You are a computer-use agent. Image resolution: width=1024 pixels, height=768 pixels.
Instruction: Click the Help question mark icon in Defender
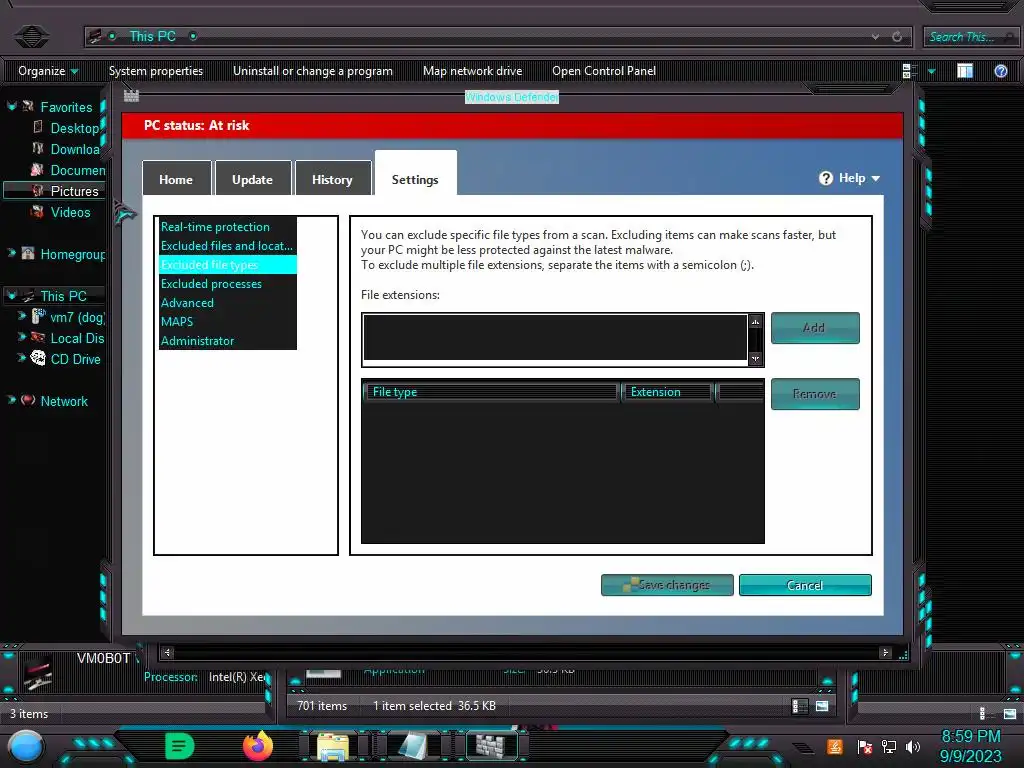[x=826, y=178]
